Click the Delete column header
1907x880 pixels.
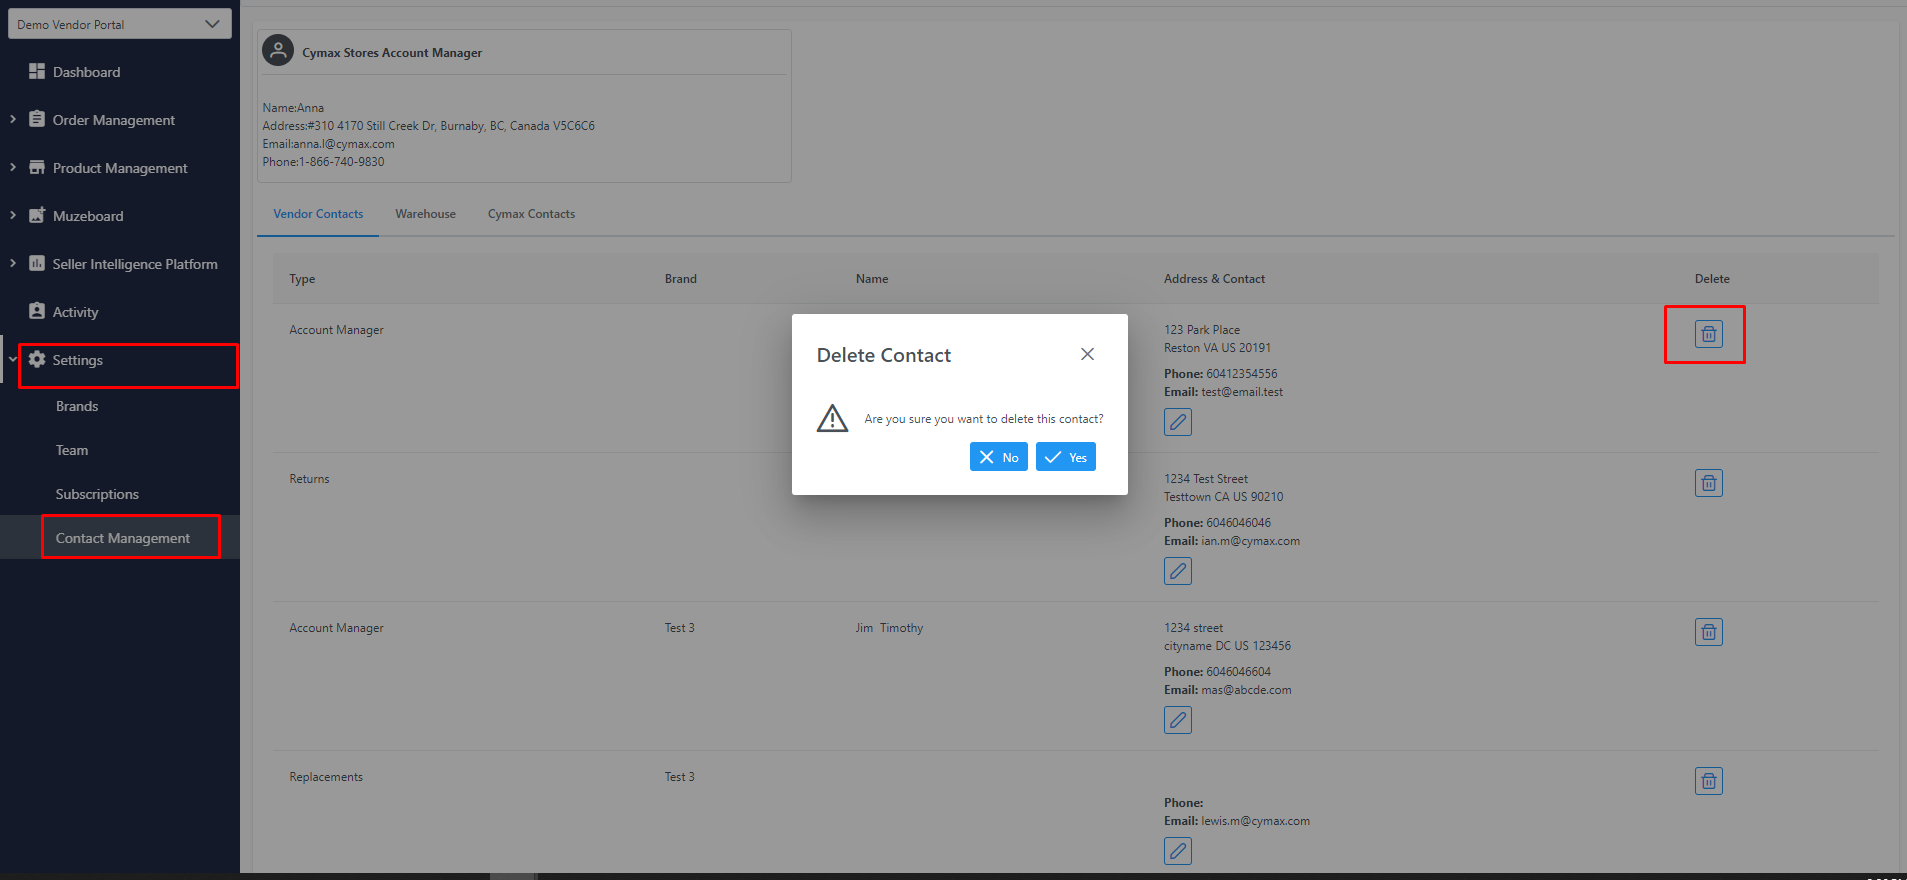[x=1712, y=279]
